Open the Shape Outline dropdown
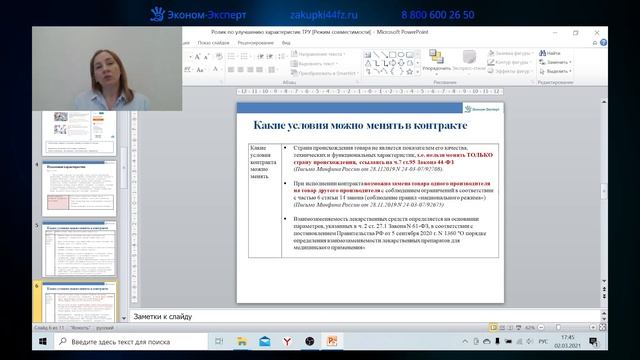 tap(510, 62)
